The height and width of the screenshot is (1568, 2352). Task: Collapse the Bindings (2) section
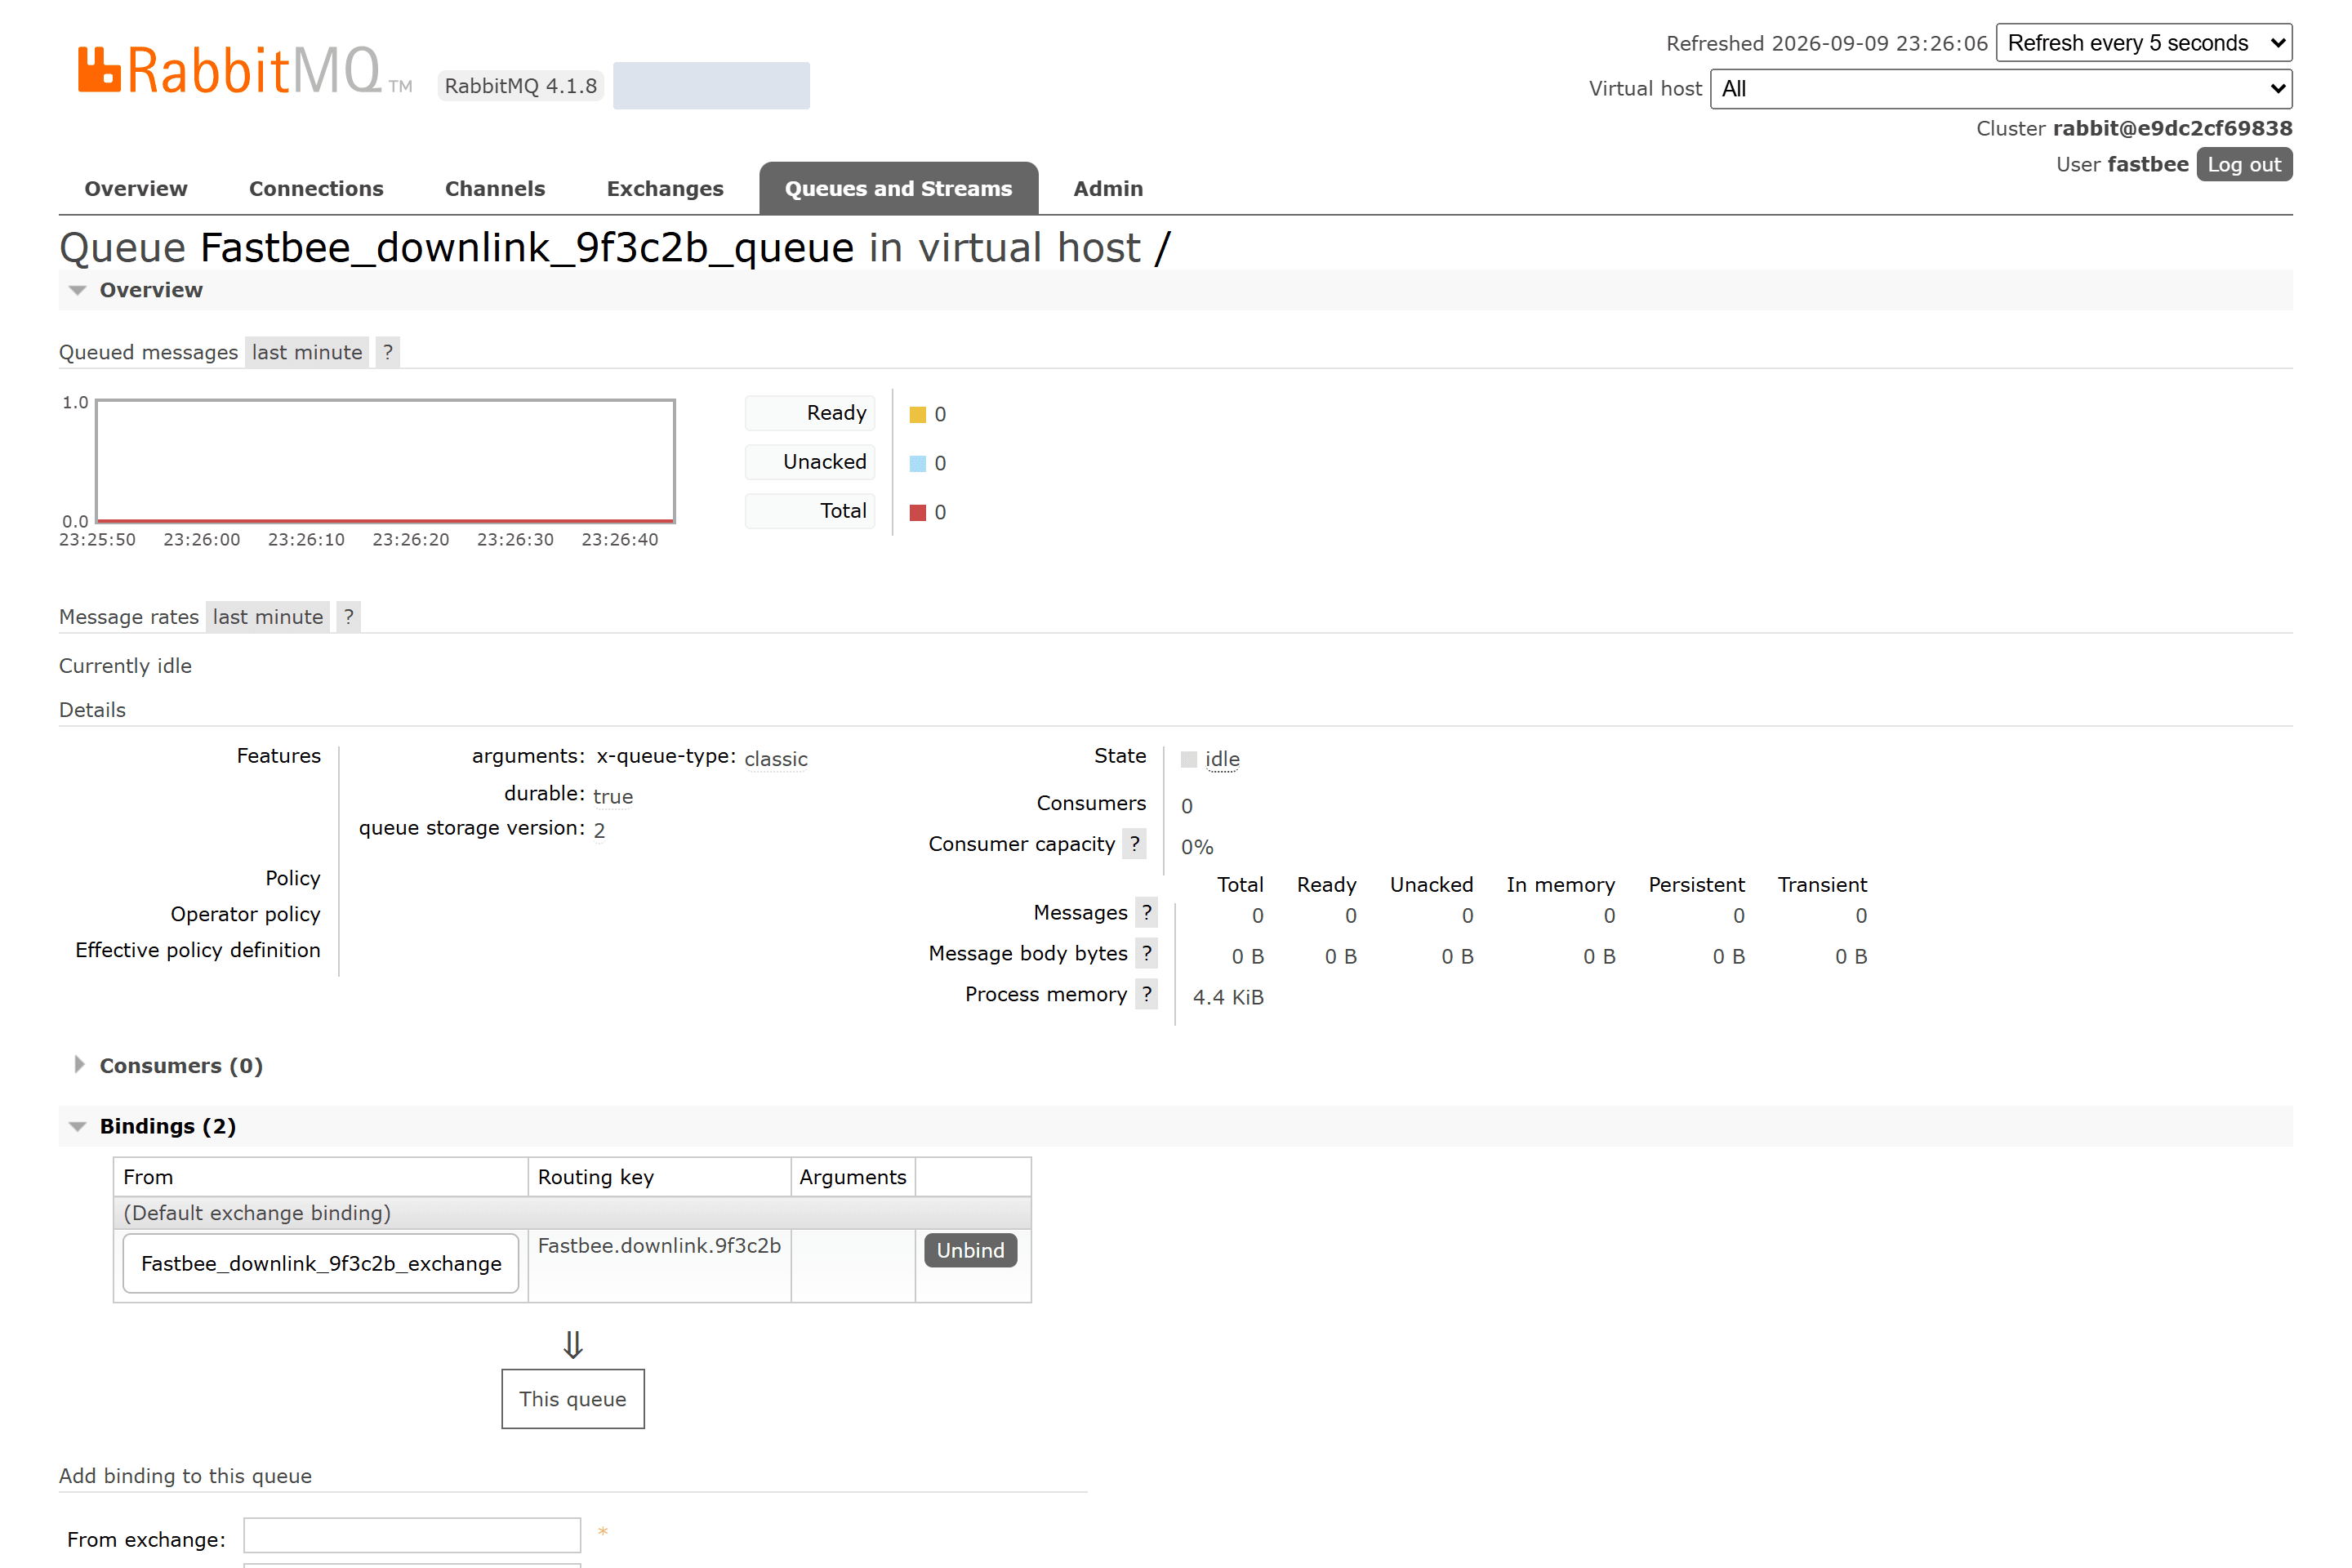[x=167, y=1126]
